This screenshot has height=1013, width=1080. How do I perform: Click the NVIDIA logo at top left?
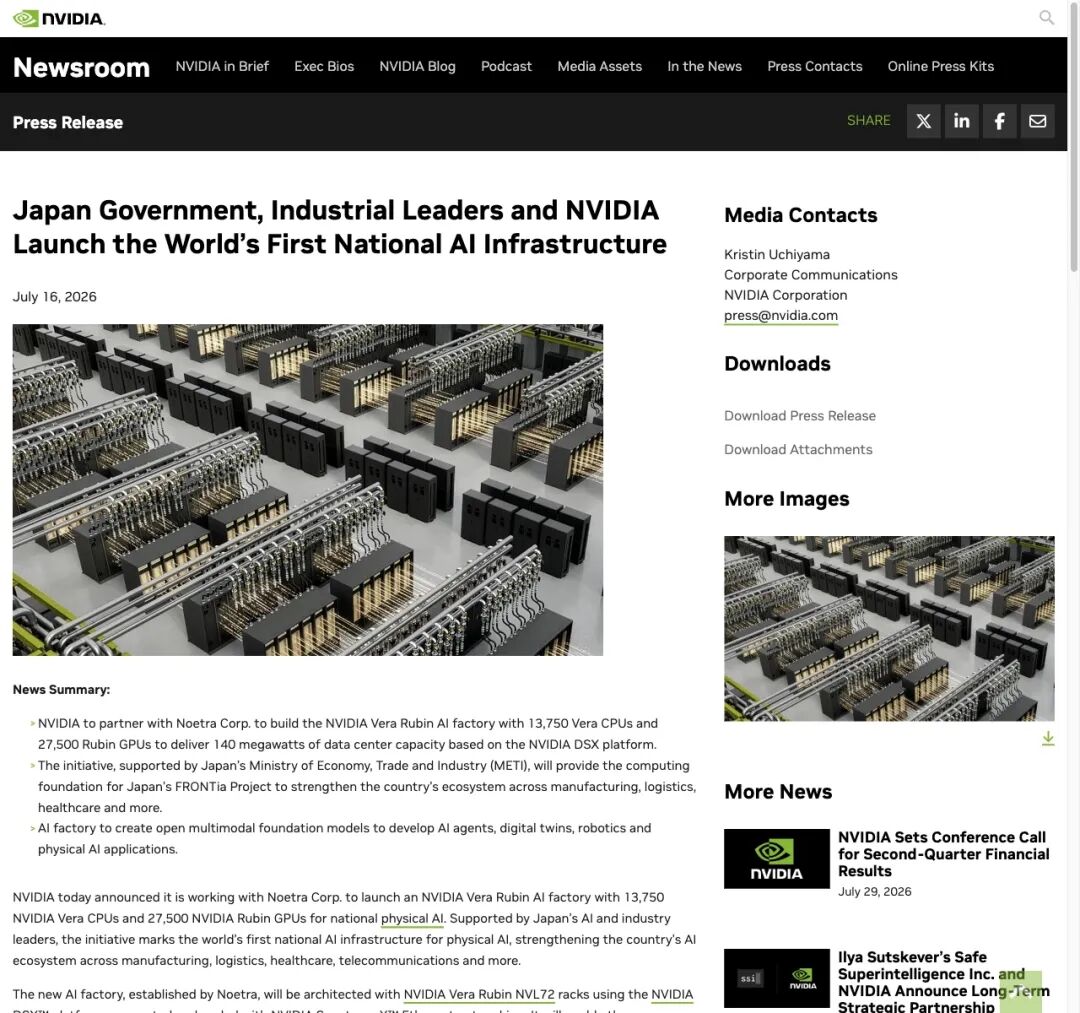pos(59,19)
